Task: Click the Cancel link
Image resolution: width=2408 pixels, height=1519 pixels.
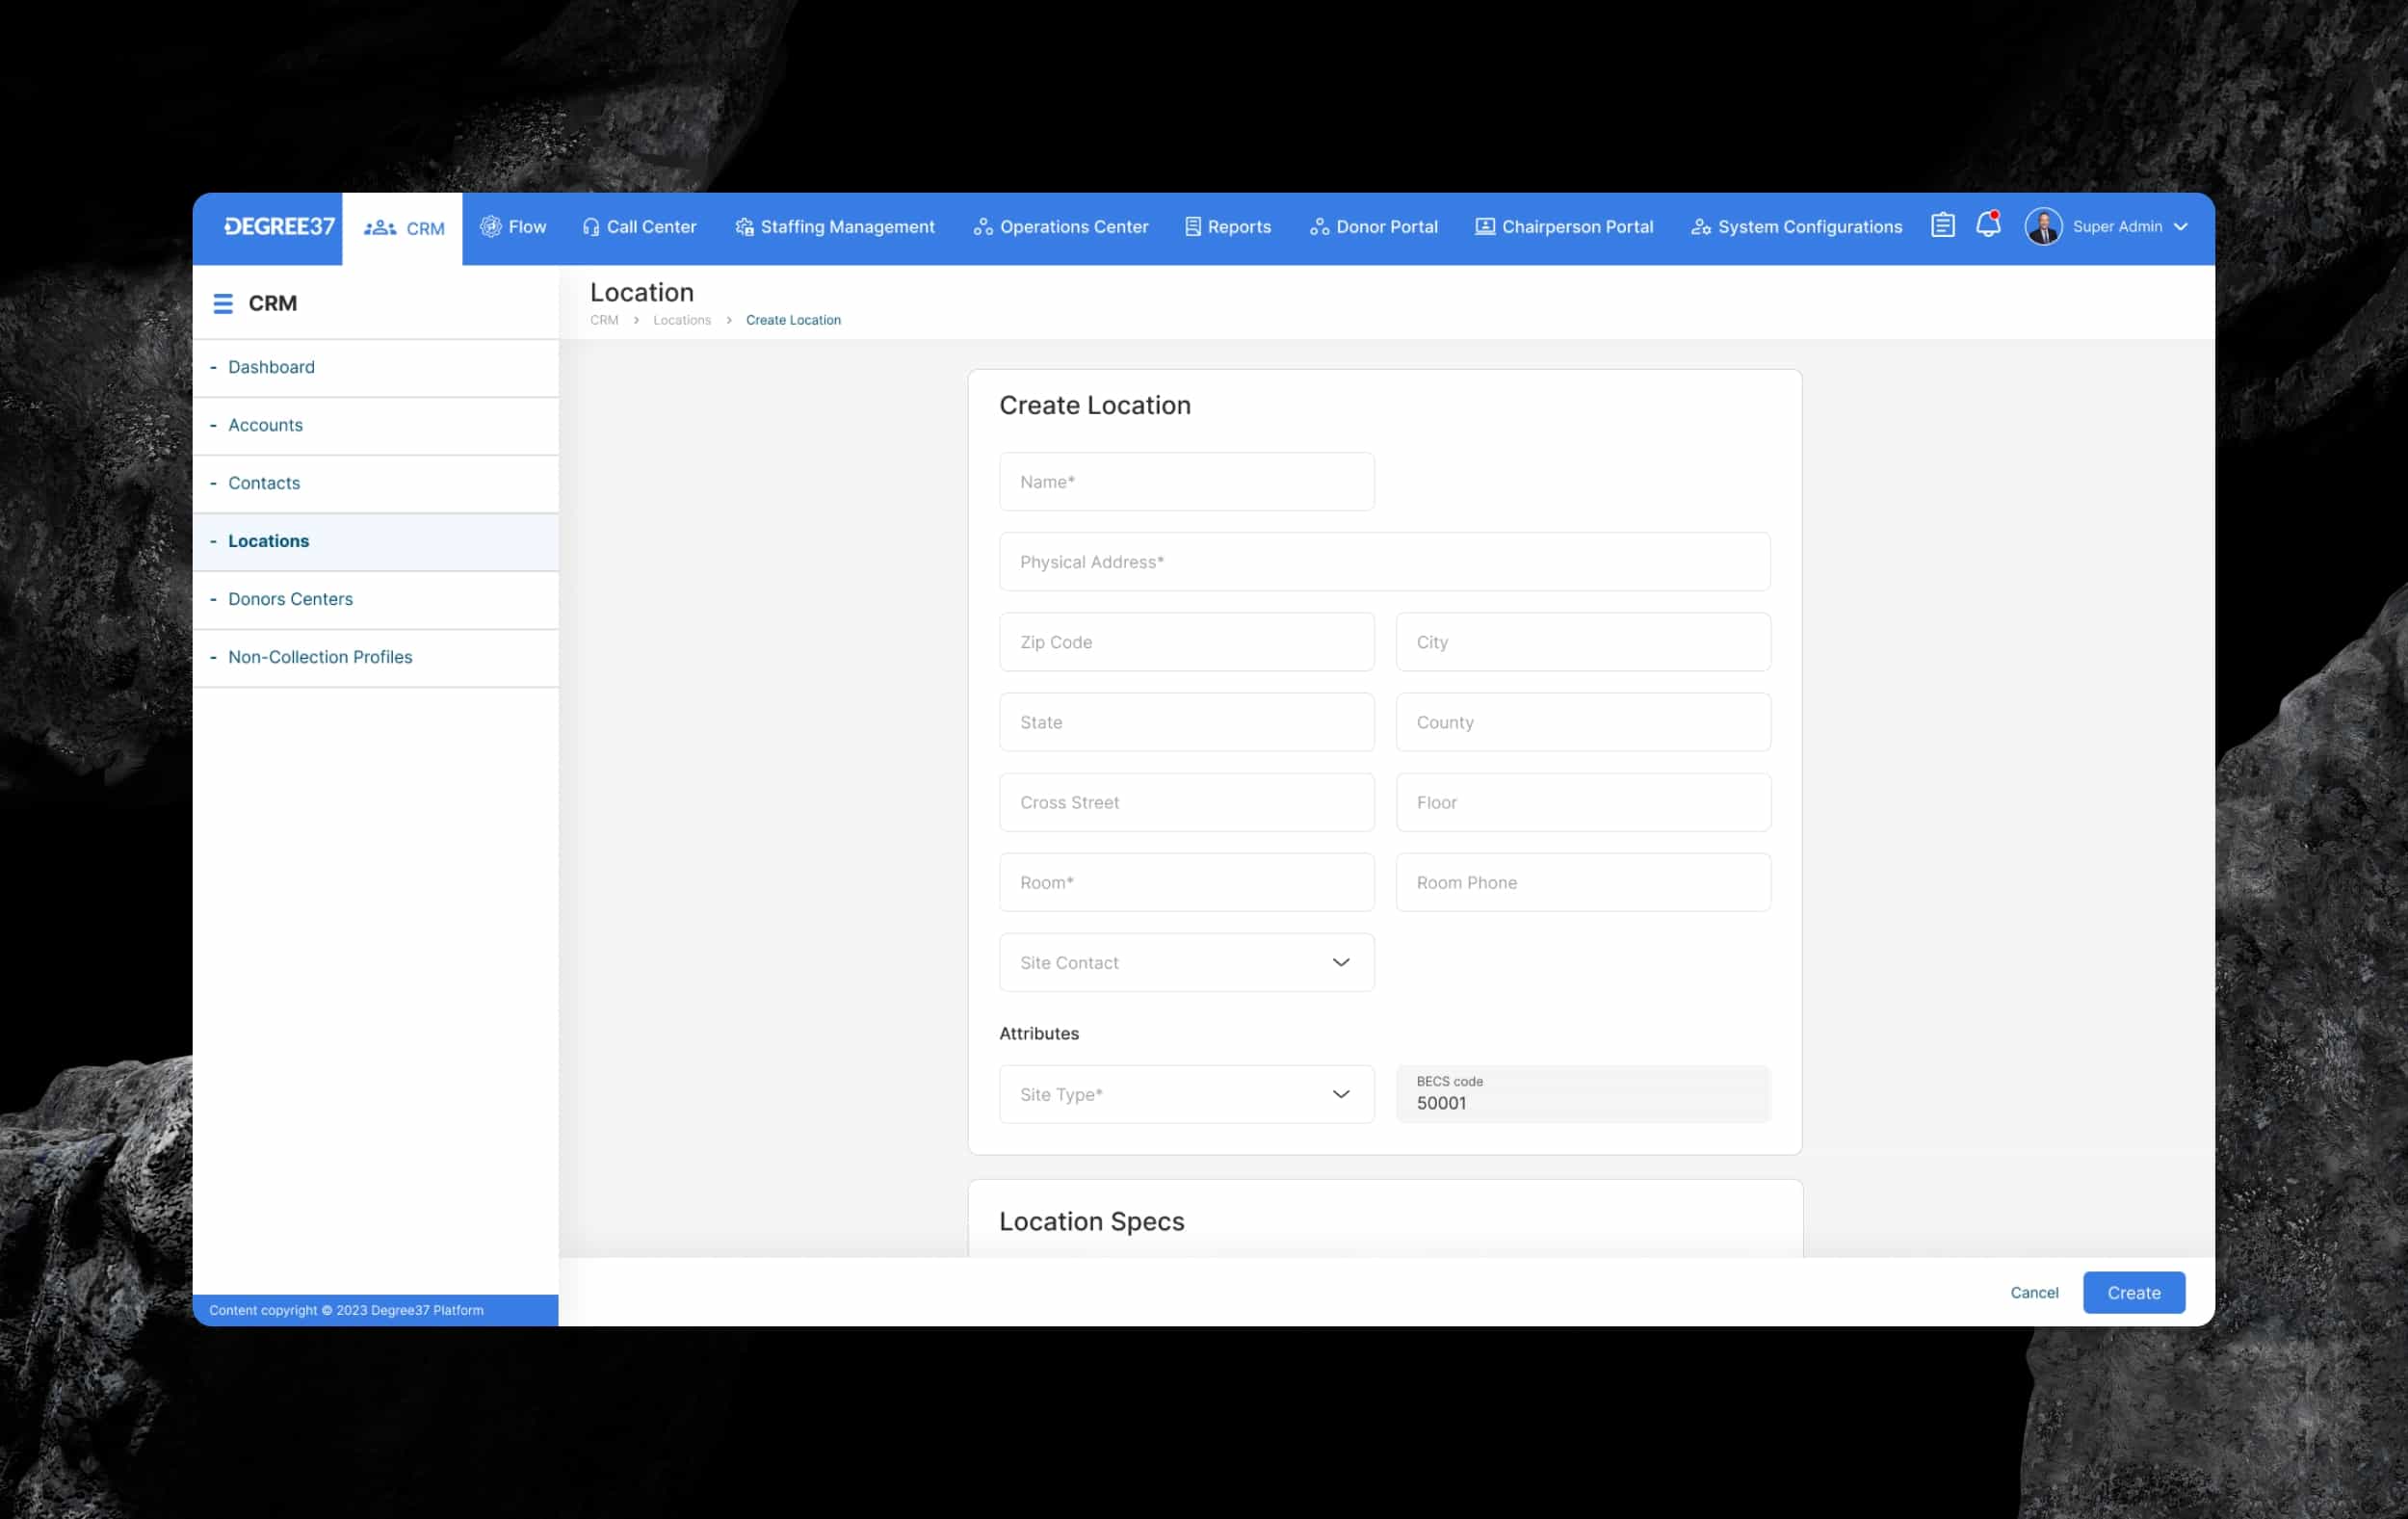Action: [x=2033, y=1292]
